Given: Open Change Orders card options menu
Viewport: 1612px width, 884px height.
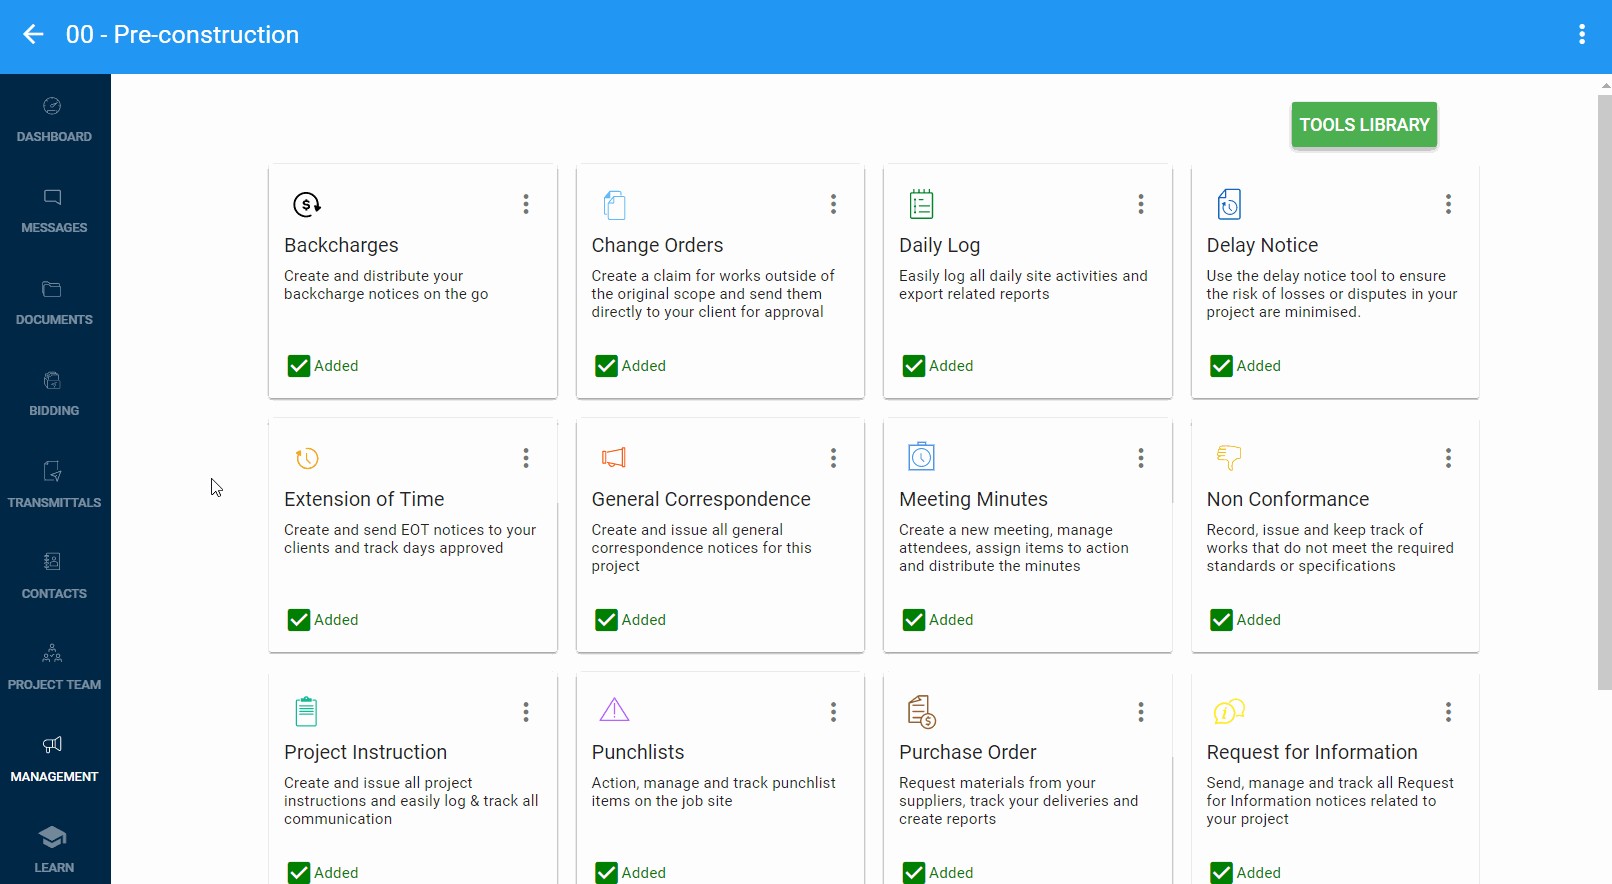Looking at the screenshot, I should [x=833, y=204].
